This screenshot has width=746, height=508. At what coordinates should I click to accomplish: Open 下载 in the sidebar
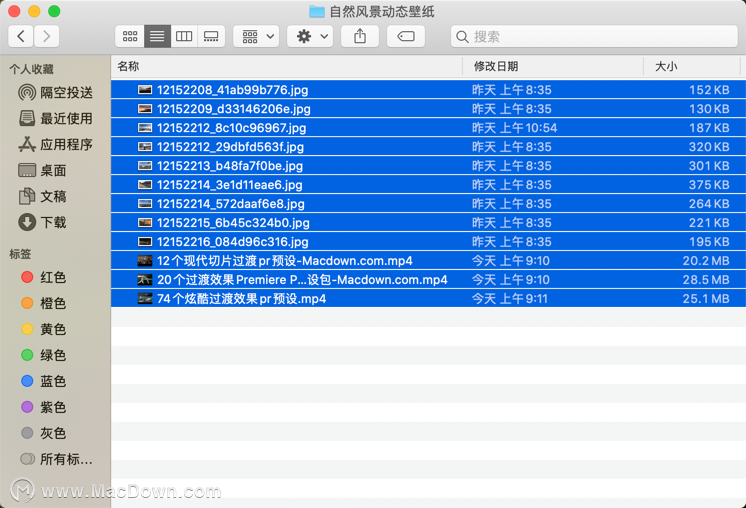(x=42, y=222)
